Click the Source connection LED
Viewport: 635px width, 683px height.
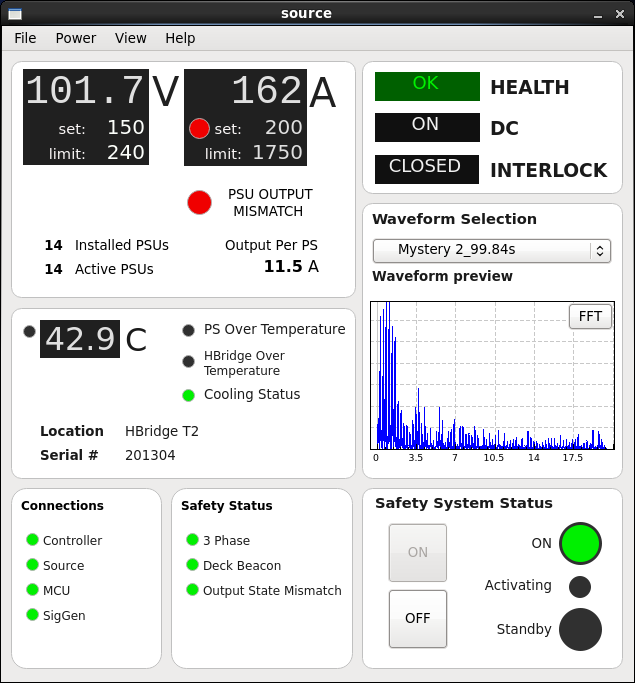pyautogui.click(x=32, y=565)
